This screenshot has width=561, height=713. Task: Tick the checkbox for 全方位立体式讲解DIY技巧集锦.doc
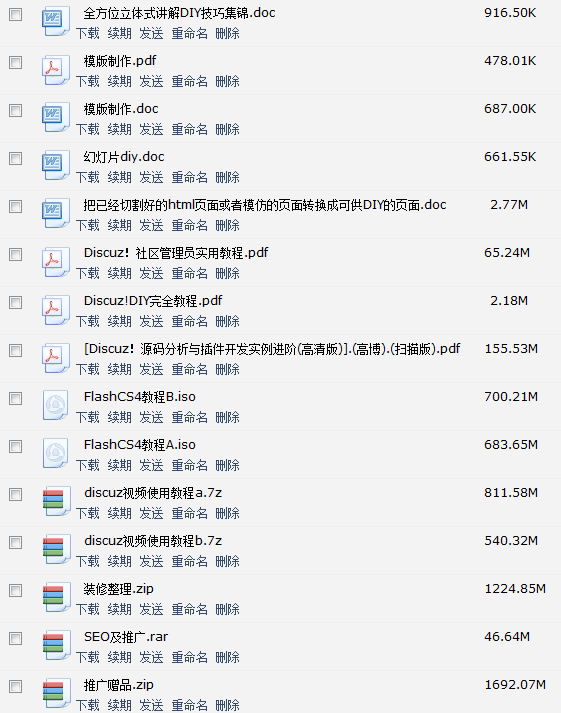point(15,15)
